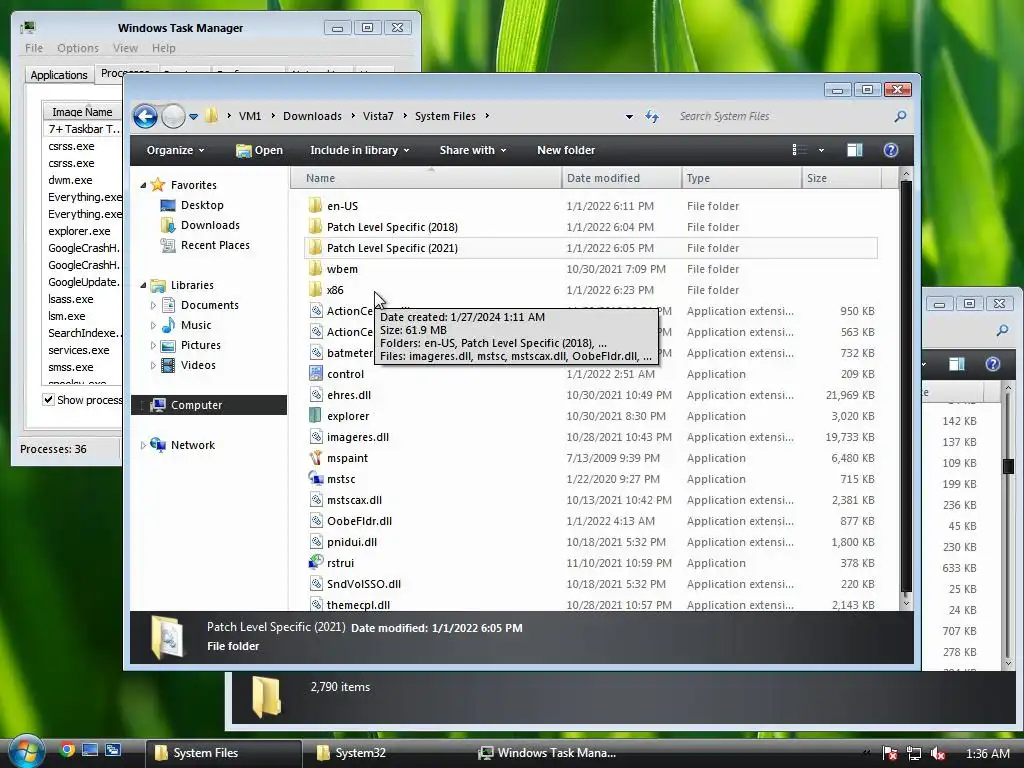Toggle the preview pane icon

pyautogui.click(x=854, y=150)
